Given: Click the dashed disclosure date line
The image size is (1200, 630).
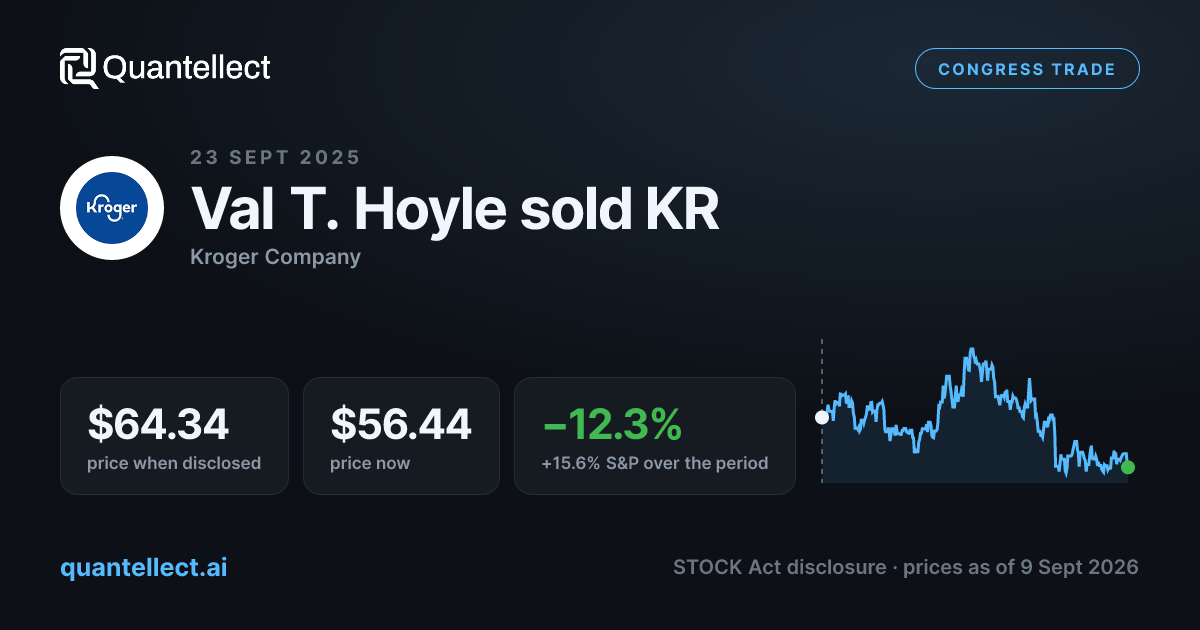Looking at the screenshot, I should point(822,410).
